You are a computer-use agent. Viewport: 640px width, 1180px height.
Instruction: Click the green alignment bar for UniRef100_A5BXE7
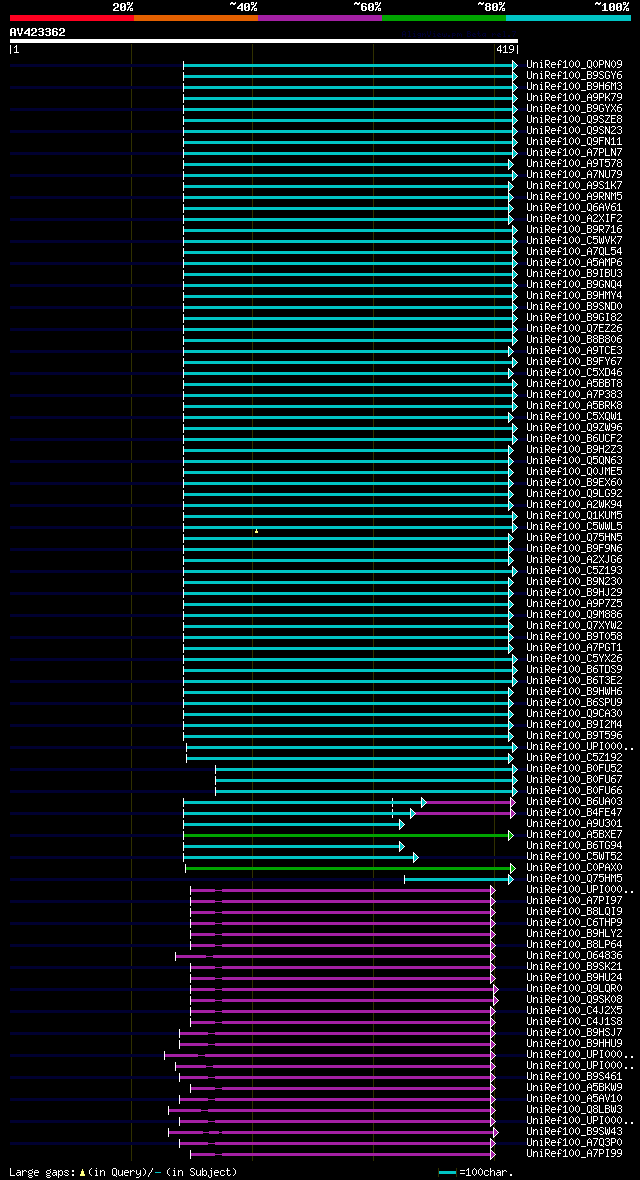click(349, 835)
